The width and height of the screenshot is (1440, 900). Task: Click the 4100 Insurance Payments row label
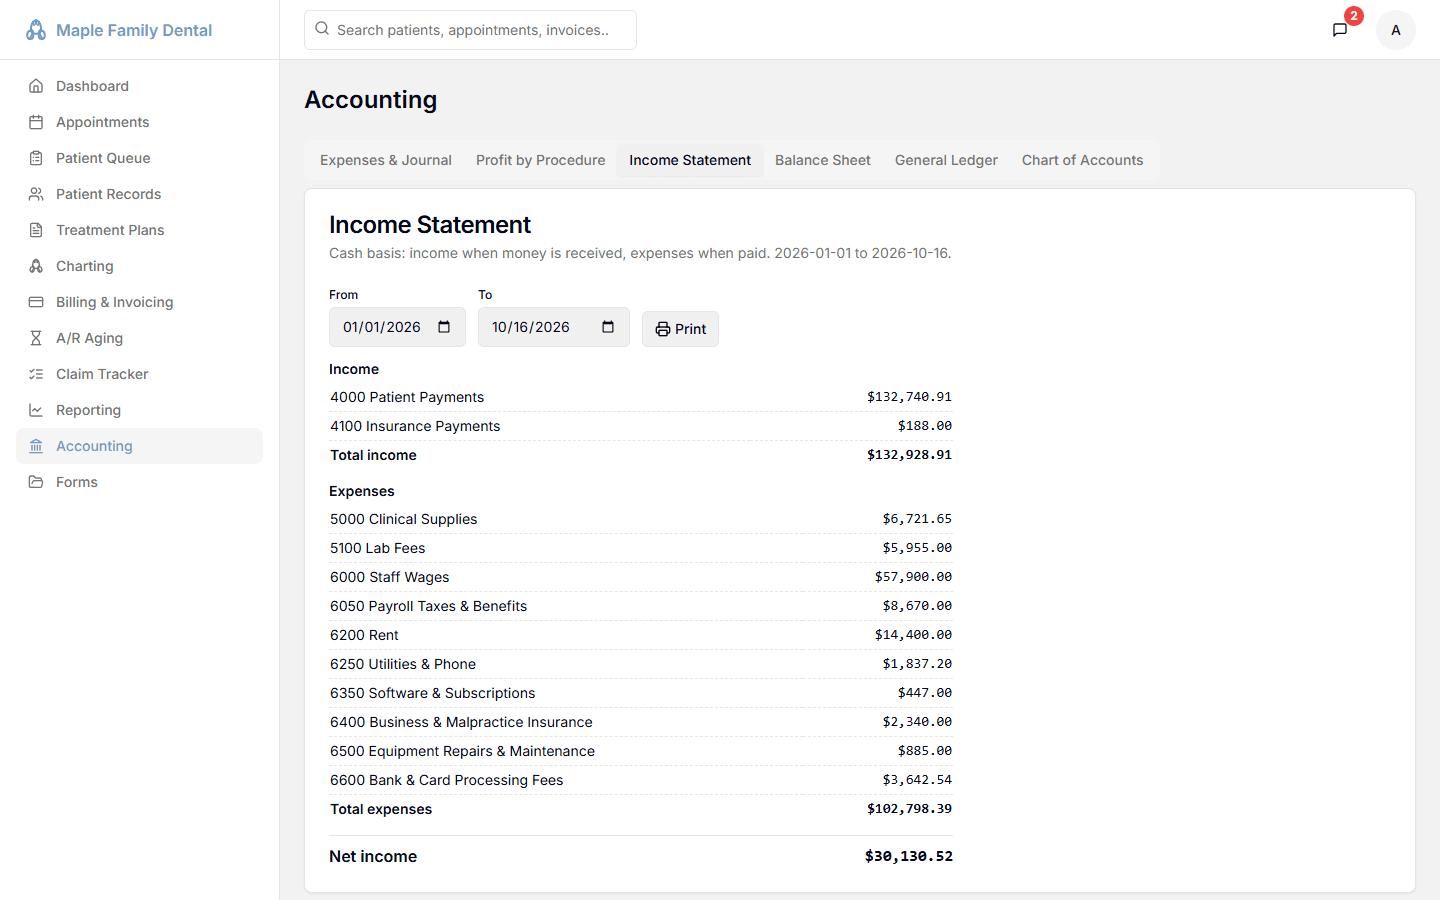coord(415,426)
